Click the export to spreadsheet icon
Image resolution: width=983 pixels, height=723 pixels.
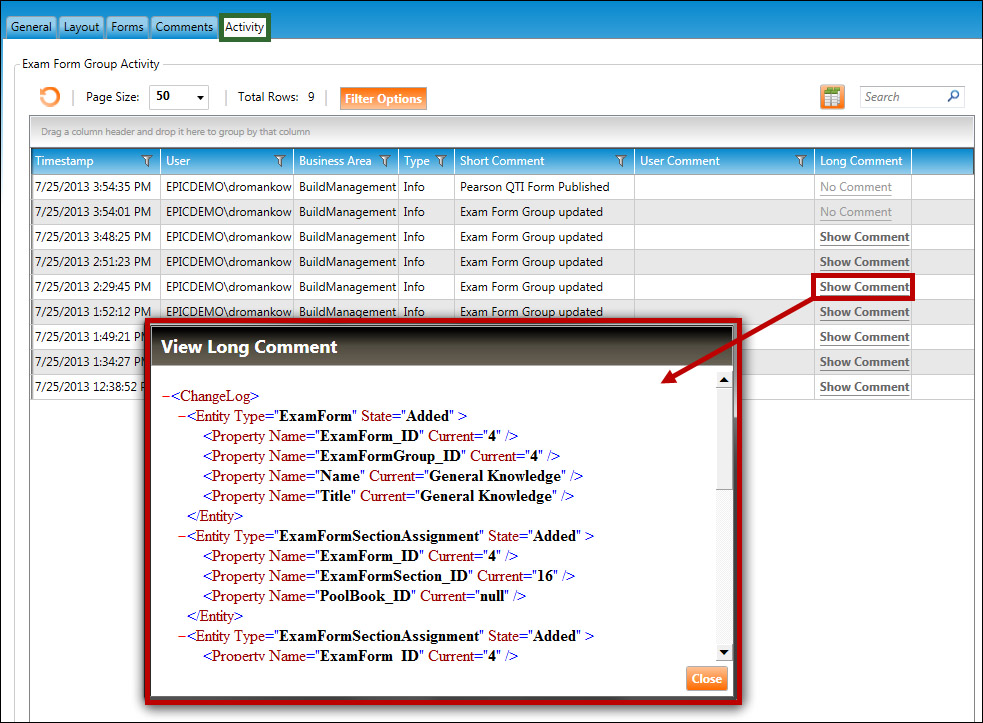click(832, 97)
